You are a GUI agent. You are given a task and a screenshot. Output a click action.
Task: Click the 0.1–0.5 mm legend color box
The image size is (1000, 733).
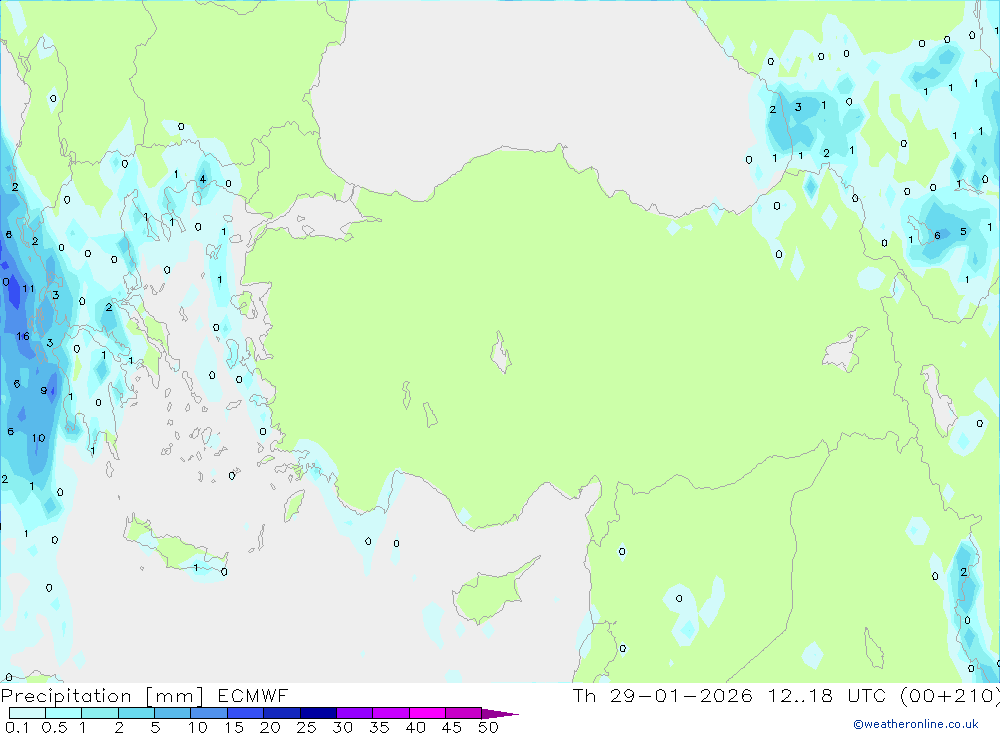pyautogui.click(x=27, y=713)
